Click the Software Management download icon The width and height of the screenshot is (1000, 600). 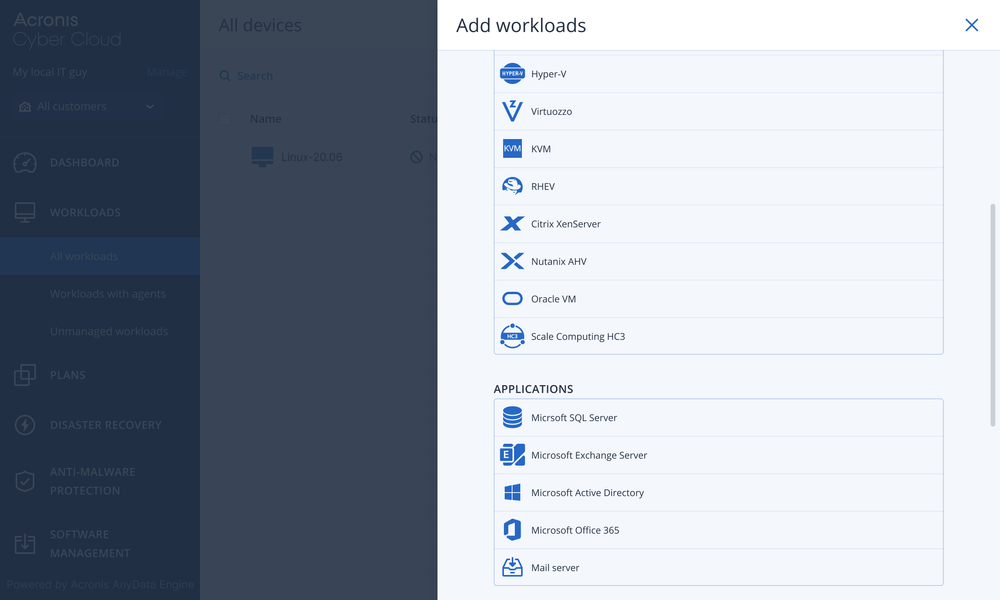(25, 544)
